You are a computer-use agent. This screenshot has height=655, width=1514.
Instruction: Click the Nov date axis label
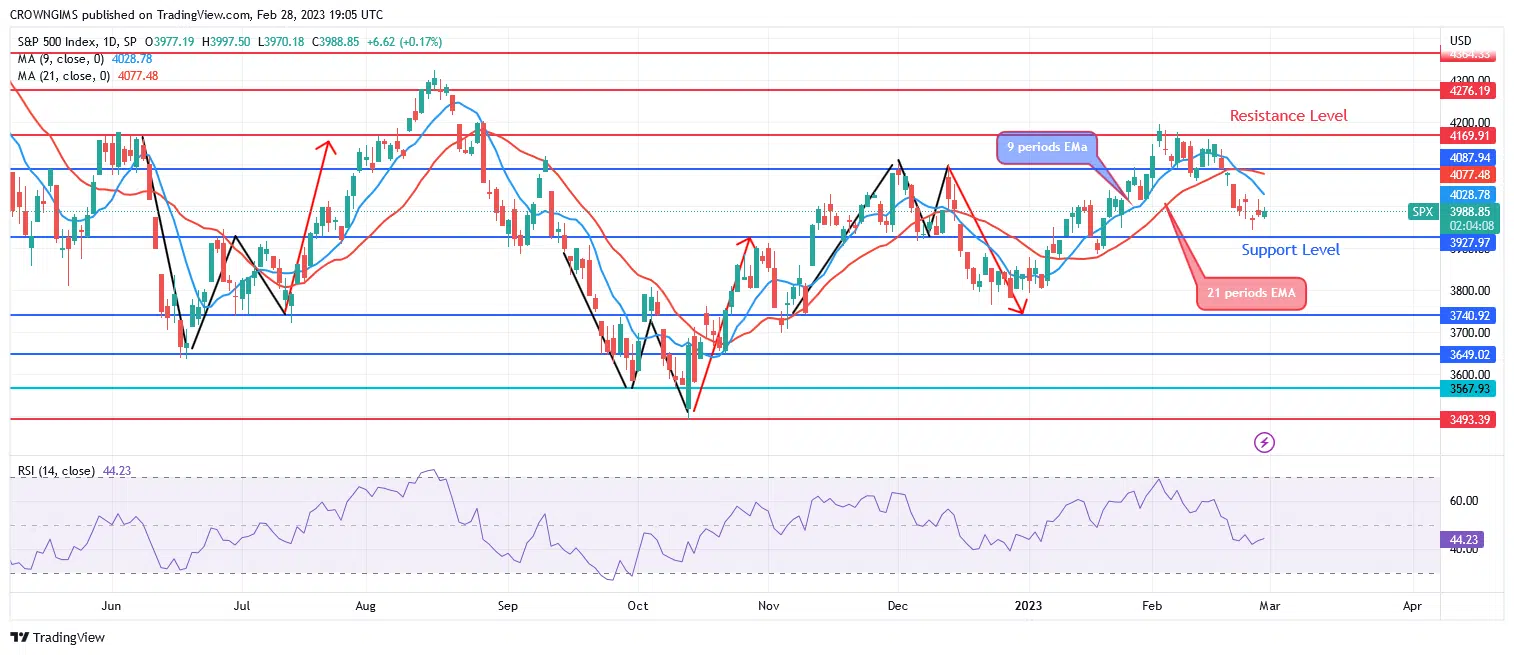pos(767,606)
